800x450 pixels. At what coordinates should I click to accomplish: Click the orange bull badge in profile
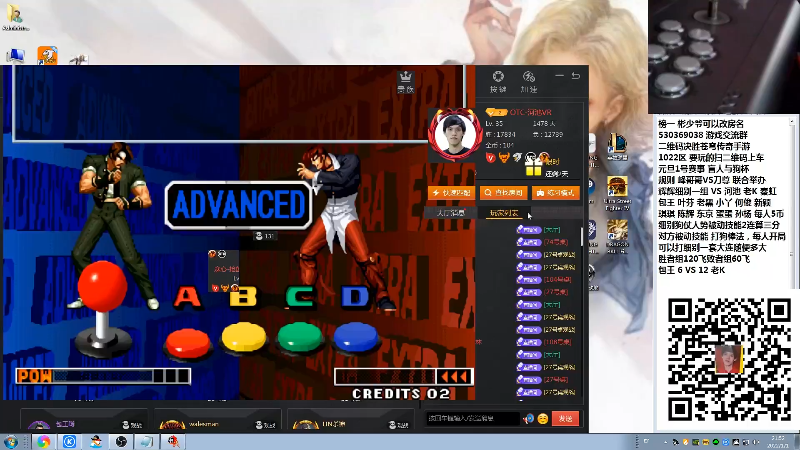tap(504, 158)
